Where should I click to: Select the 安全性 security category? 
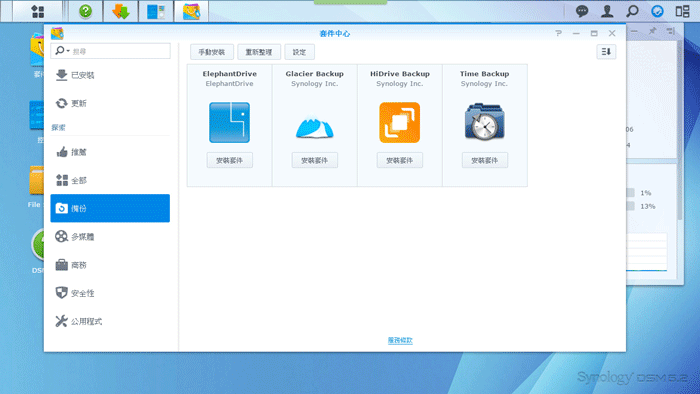coord(110,293)
